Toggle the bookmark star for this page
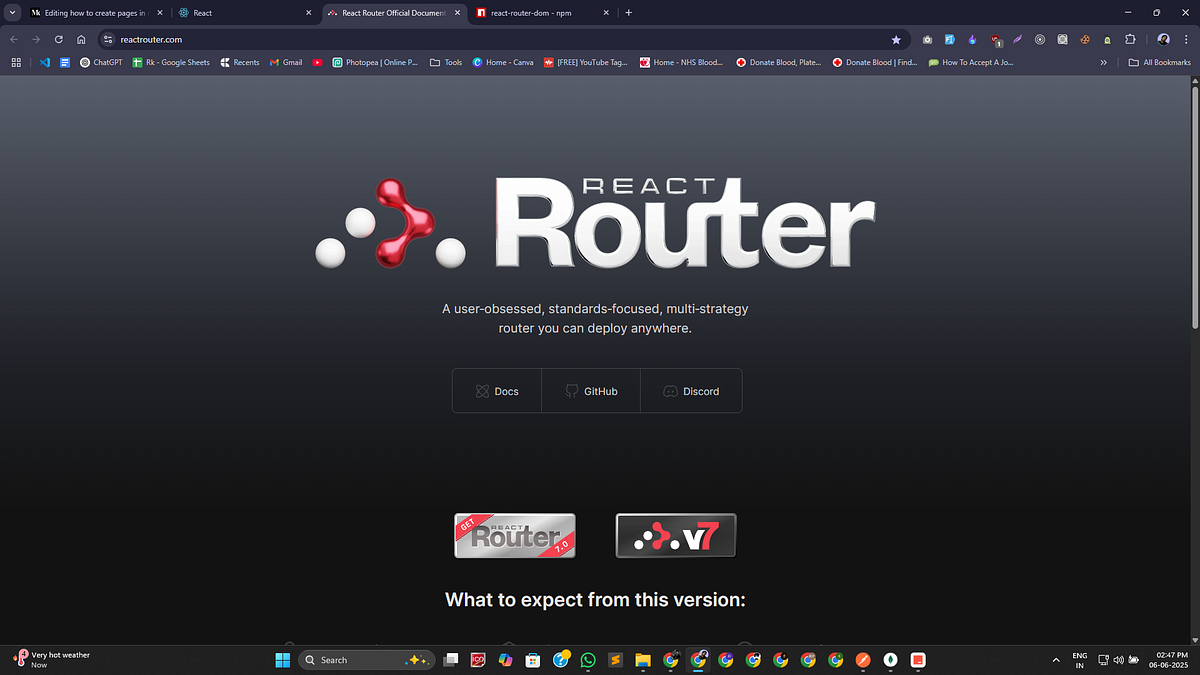 coord(896,39)
